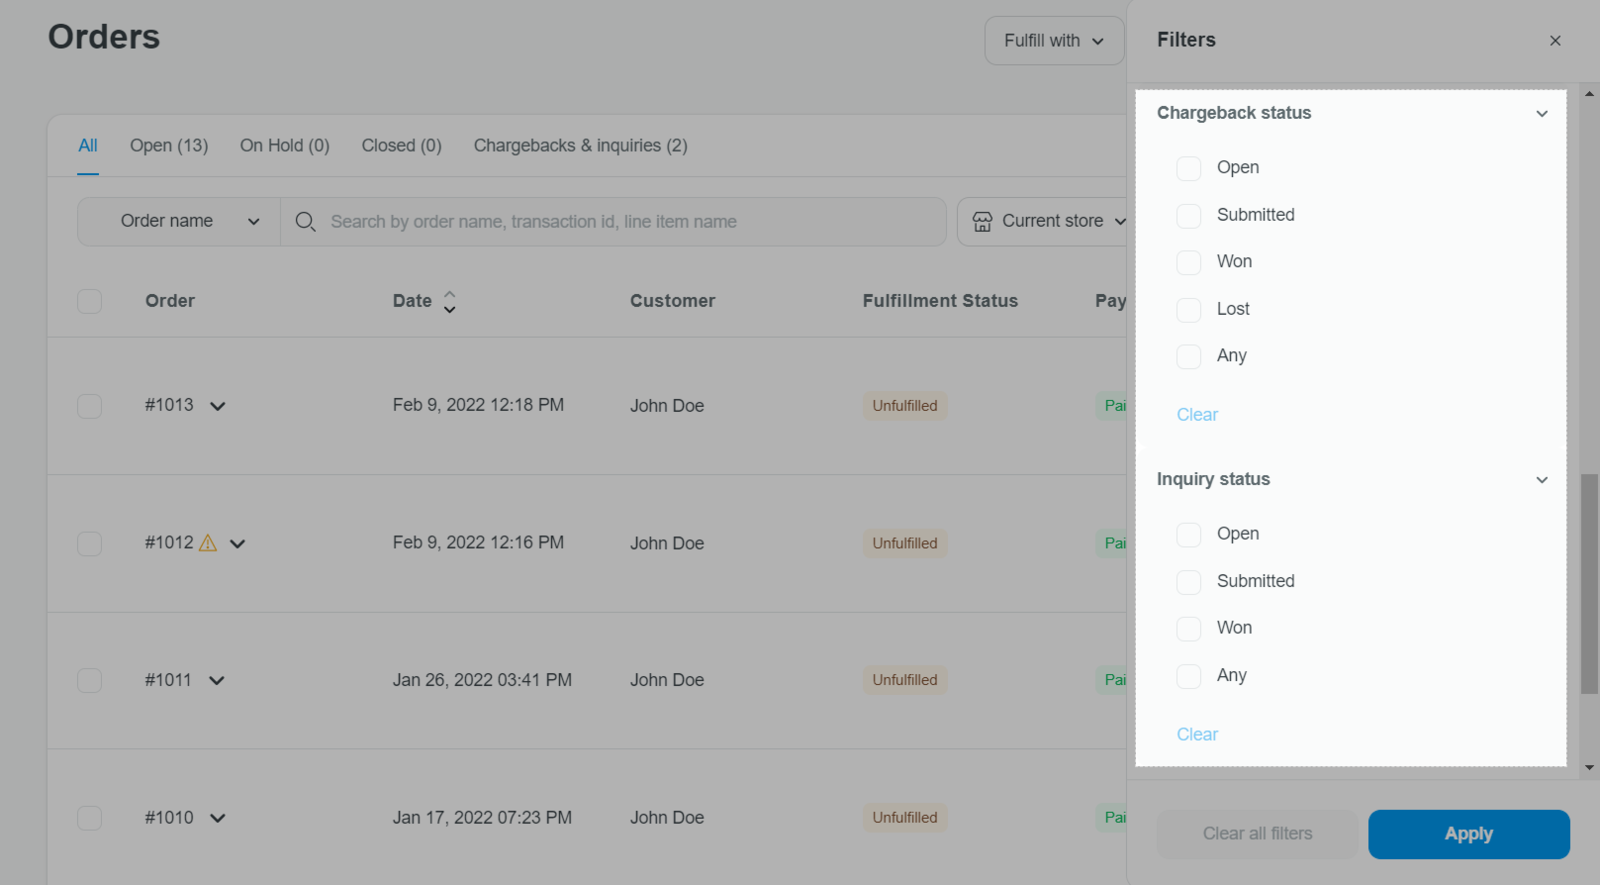
Task: Switch to Chargebacks & inquiries tab
Action: [x=580, y=146]
